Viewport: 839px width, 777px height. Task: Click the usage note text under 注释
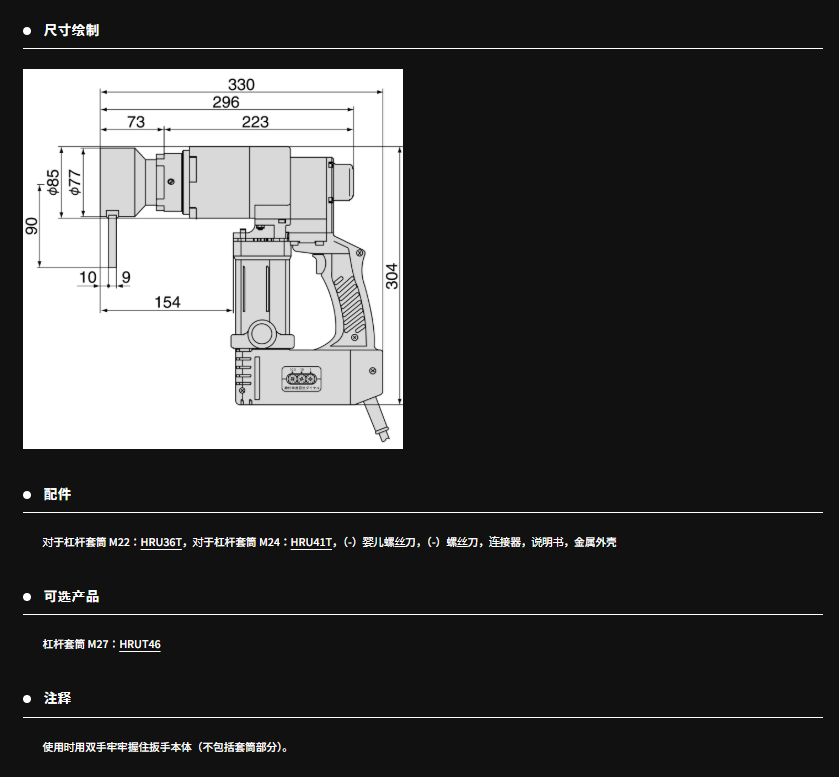point(166,746)
